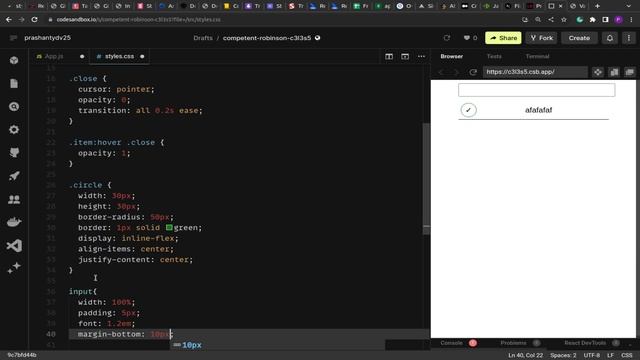The height and width of the screenshot is (360, 640).
Task: Open the sparkle AI icon in the sidebar
Action: click(x=14, y=268)
